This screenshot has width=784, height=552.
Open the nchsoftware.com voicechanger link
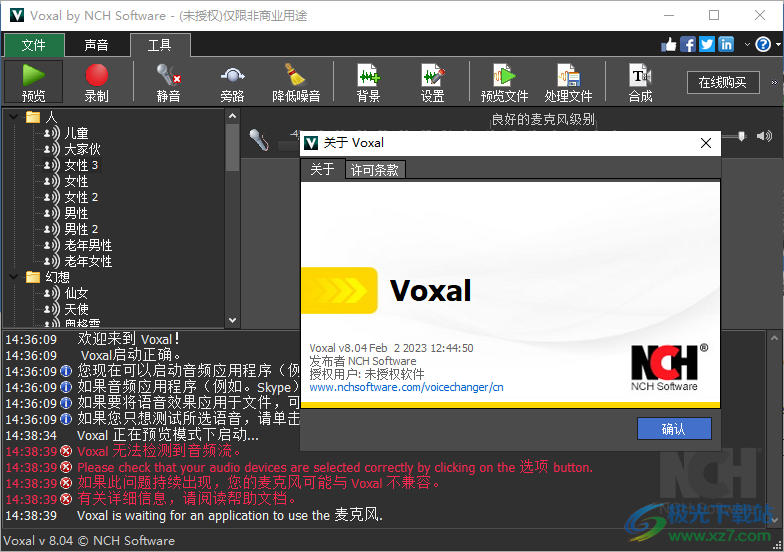[406, 387]
